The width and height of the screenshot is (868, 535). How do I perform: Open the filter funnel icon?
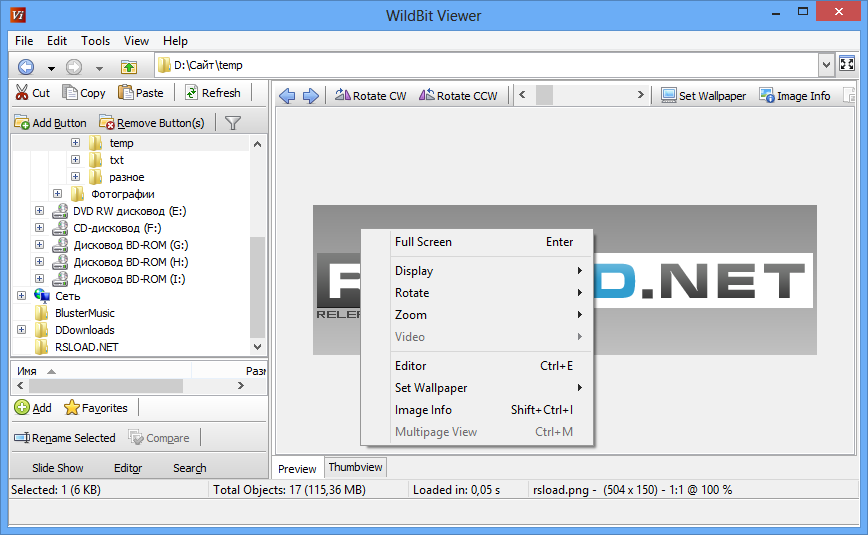click(x=233, y=123)
